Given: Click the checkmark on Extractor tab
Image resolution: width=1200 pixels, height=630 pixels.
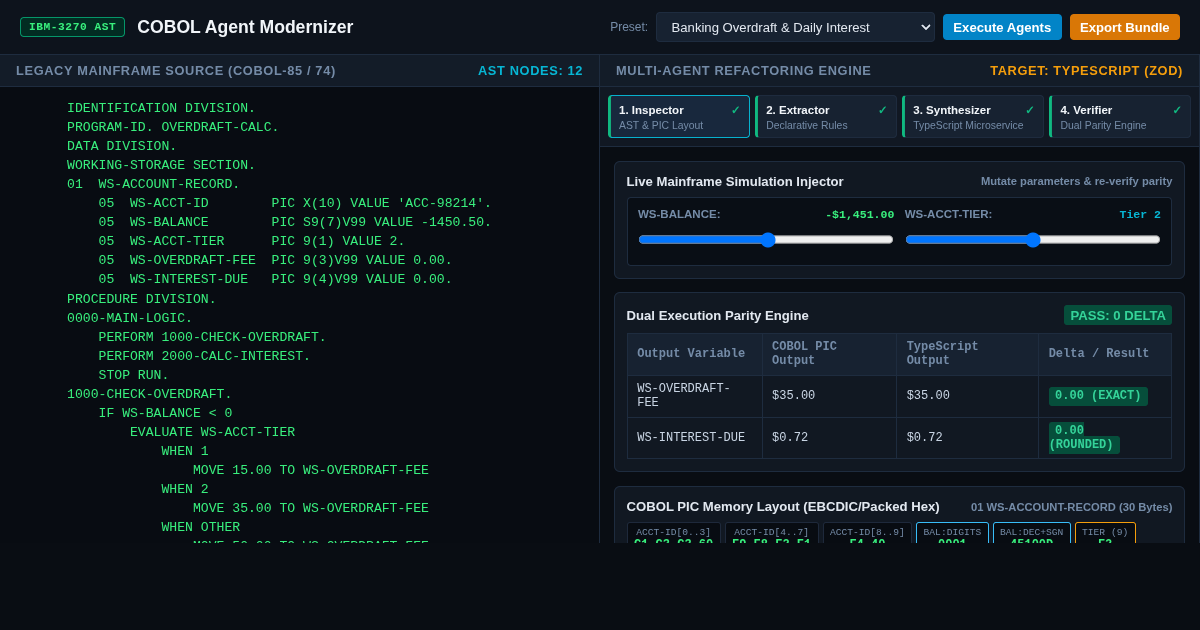Looking at the screenshot, I should (883, 110).
